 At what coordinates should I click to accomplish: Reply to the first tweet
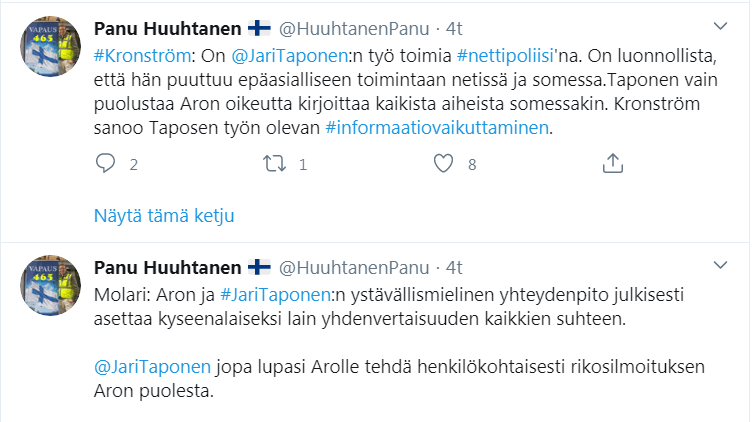coord(106,162)
